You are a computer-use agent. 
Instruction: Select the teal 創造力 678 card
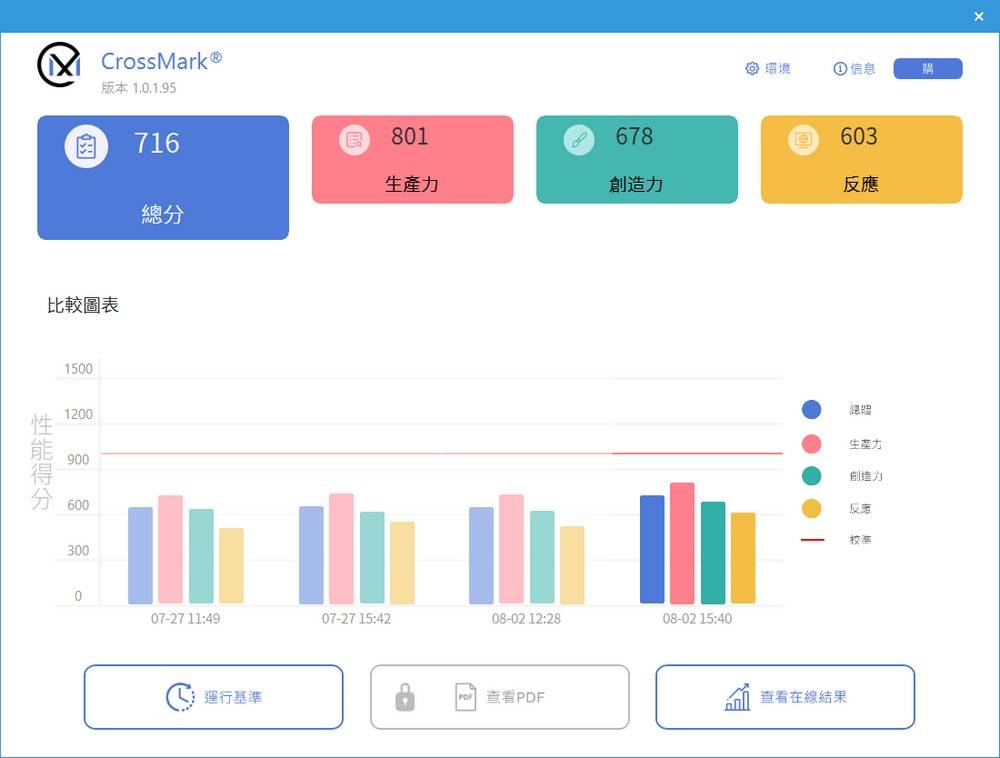tap(637, 159)
